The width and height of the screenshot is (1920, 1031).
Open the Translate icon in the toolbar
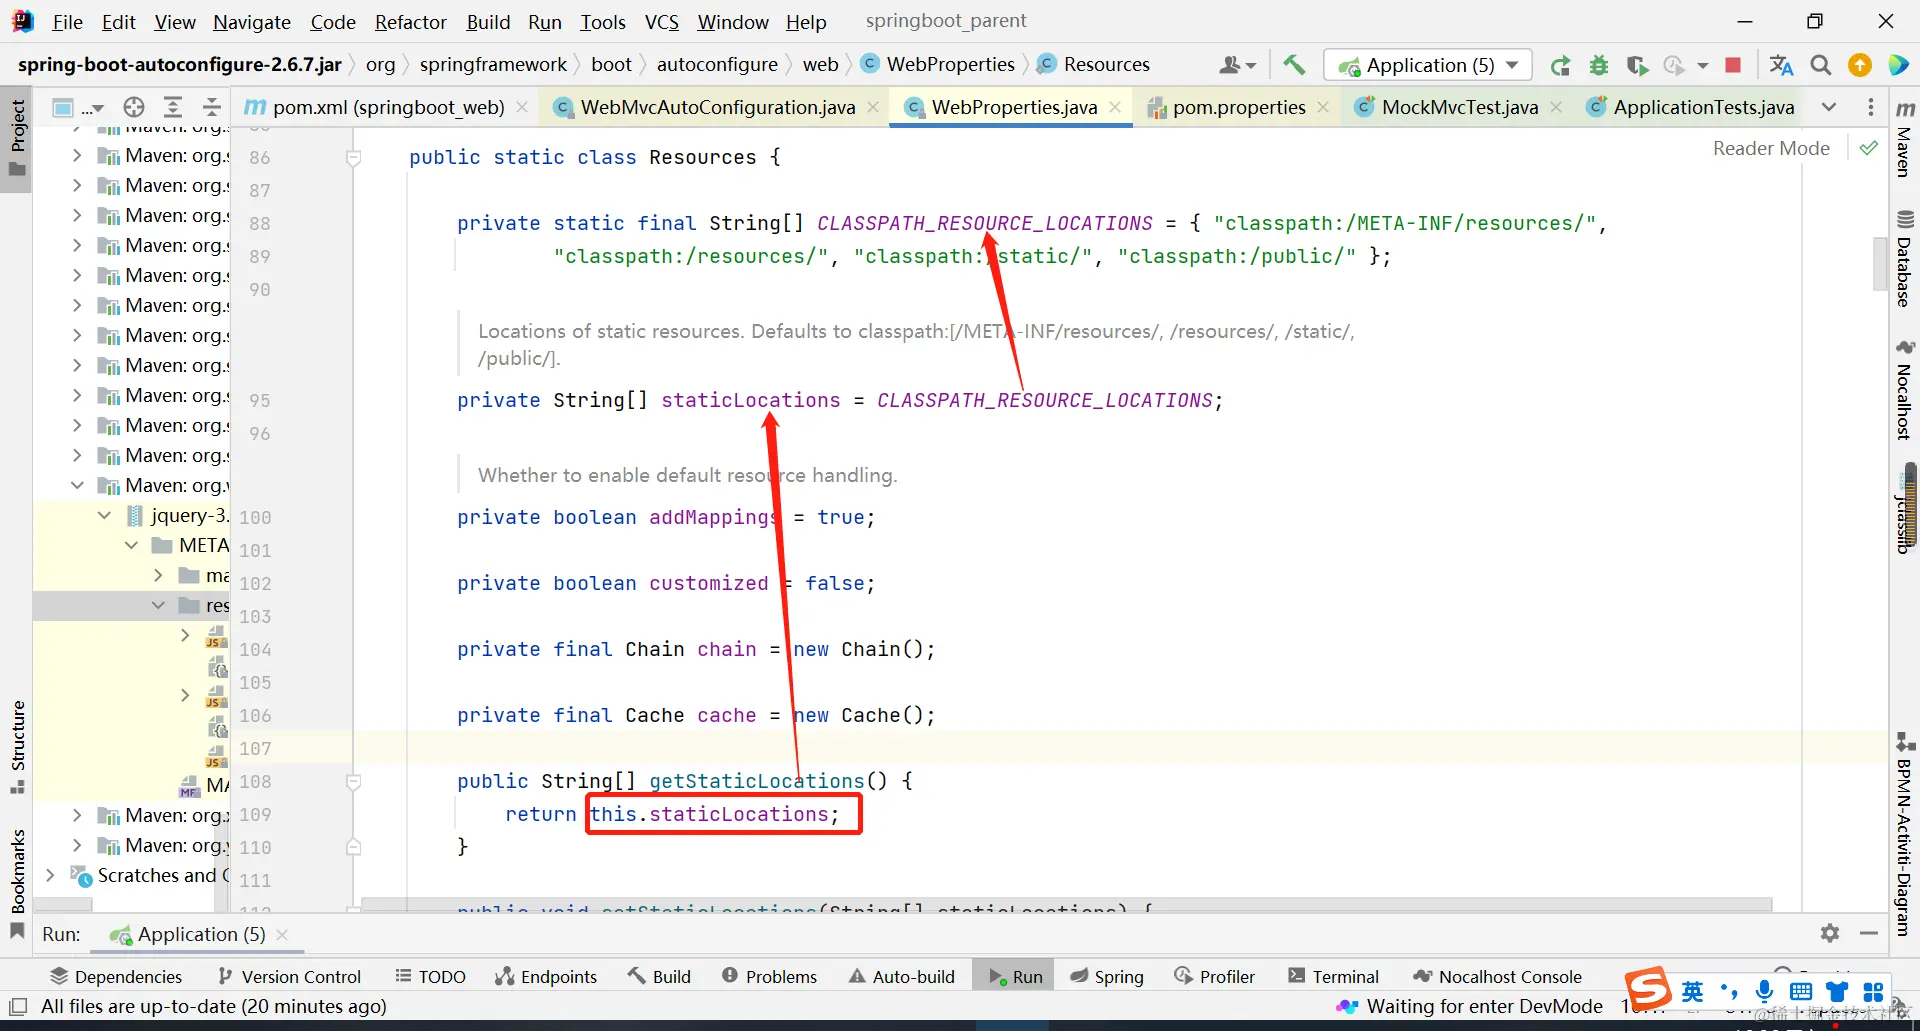1781,66
